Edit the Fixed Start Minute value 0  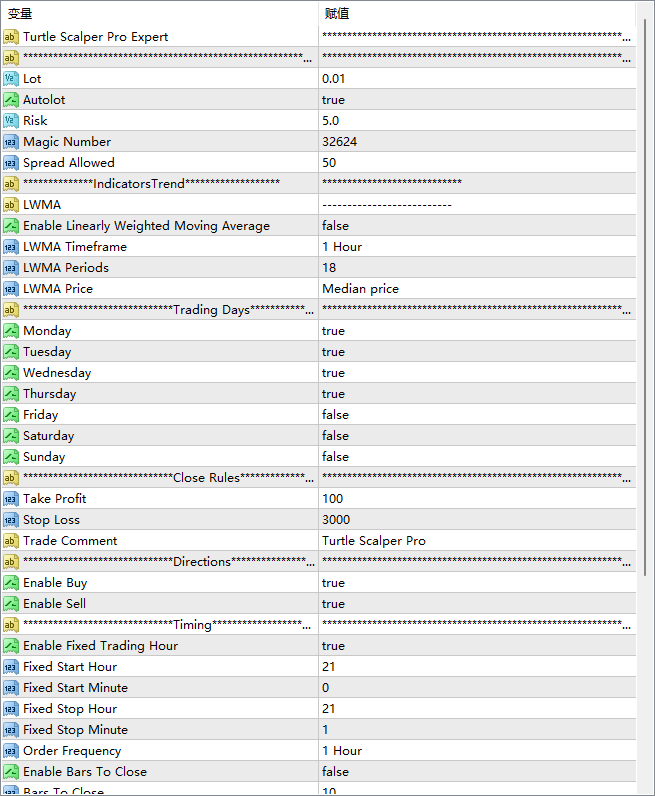tap(477, 688)
